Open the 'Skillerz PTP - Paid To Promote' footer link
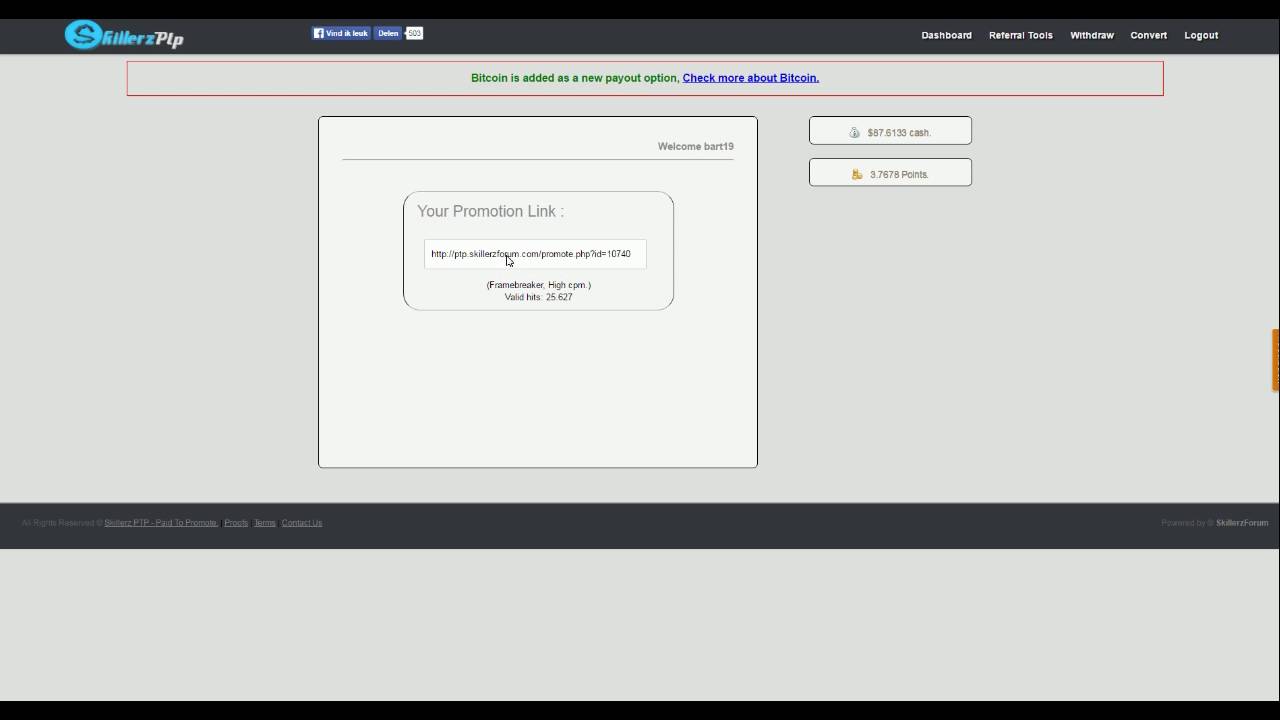Viewport: 1280px width, 720px height. tap(161, 523)
